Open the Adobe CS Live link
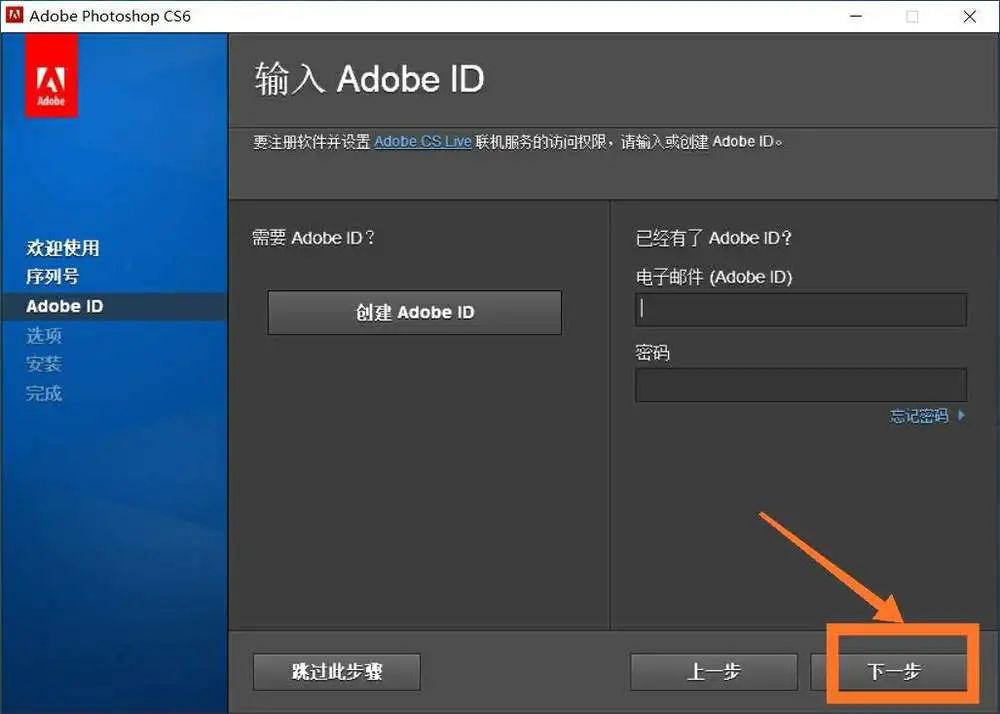Viewport: 1000px width, 714px height. pyautogui.click(x=422, y=142)
